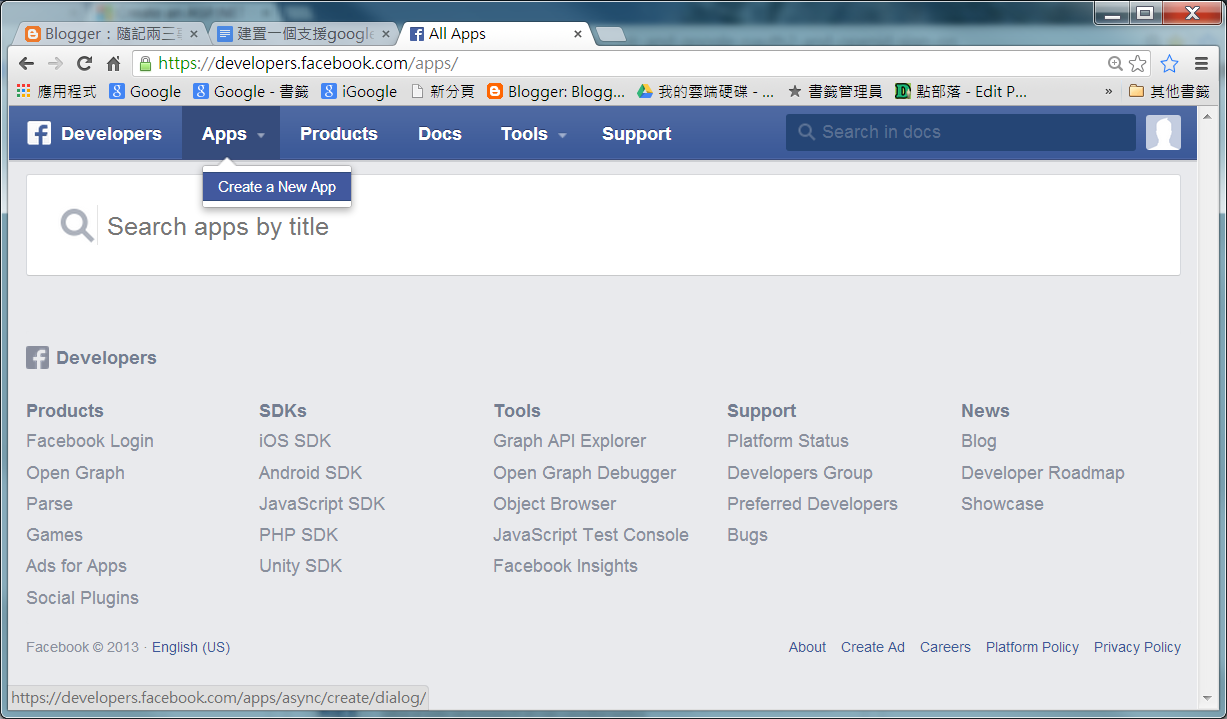This screenshot has width=1227, height=719.
Task: Open the Bugs link
Action: (747, 535)
